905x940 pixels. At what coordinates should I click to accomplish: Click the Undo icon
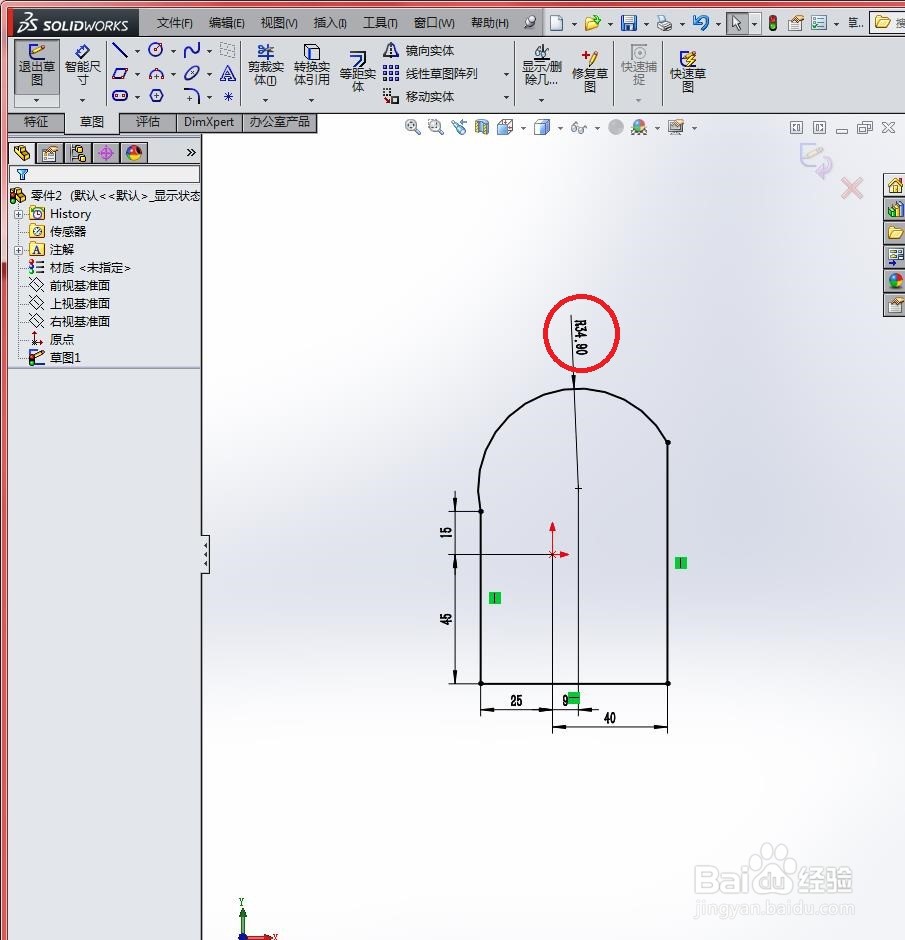700,23
